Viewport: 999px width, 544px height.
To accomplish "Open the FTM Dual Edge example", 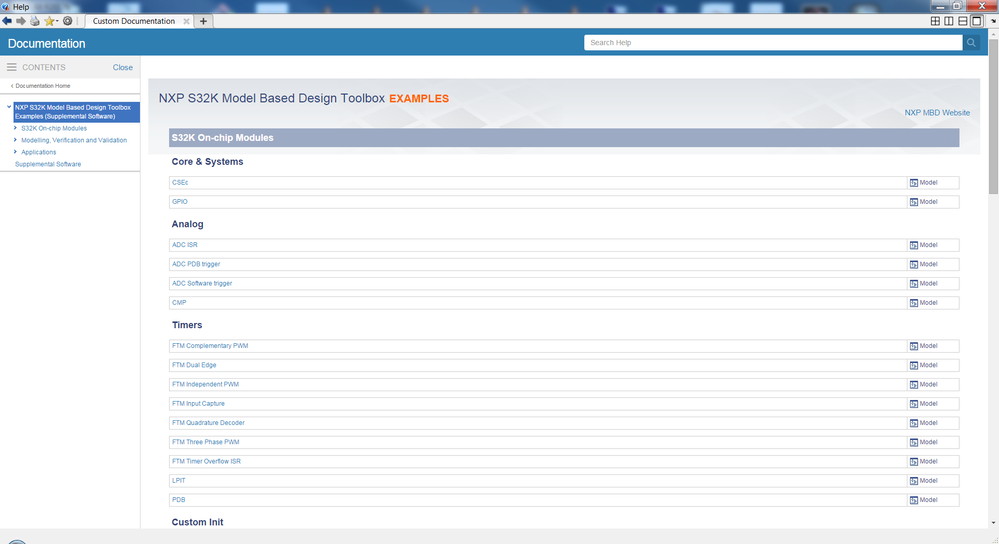I will coord(194,365).
